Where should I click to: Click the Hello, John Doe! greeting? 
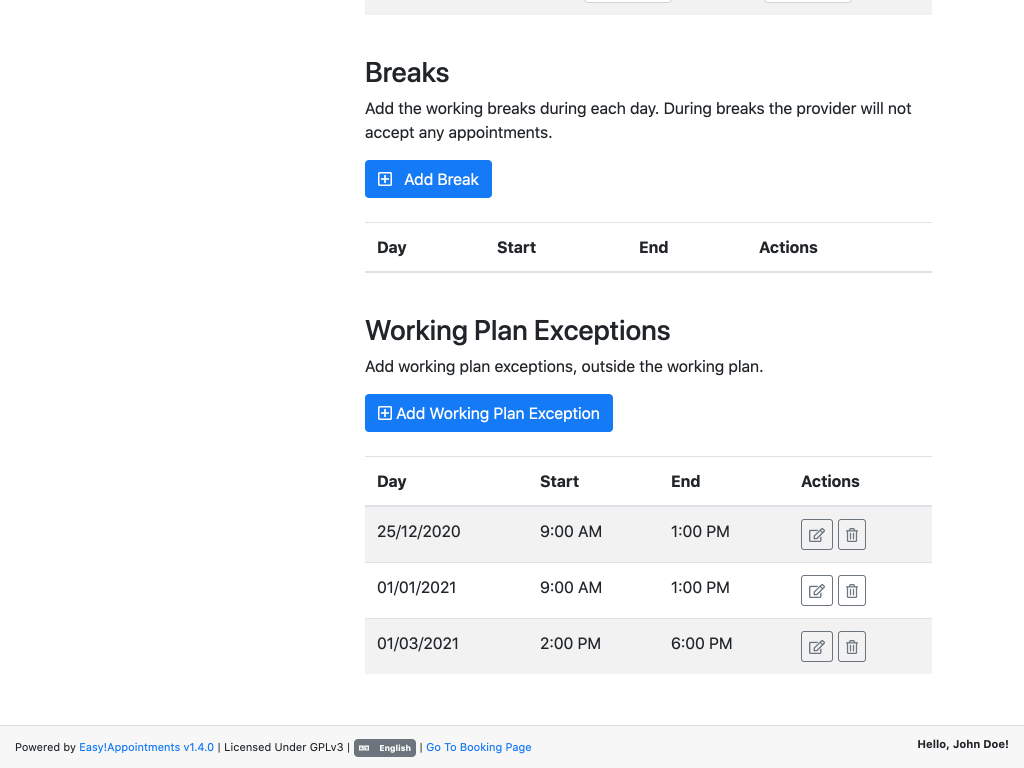963,744
